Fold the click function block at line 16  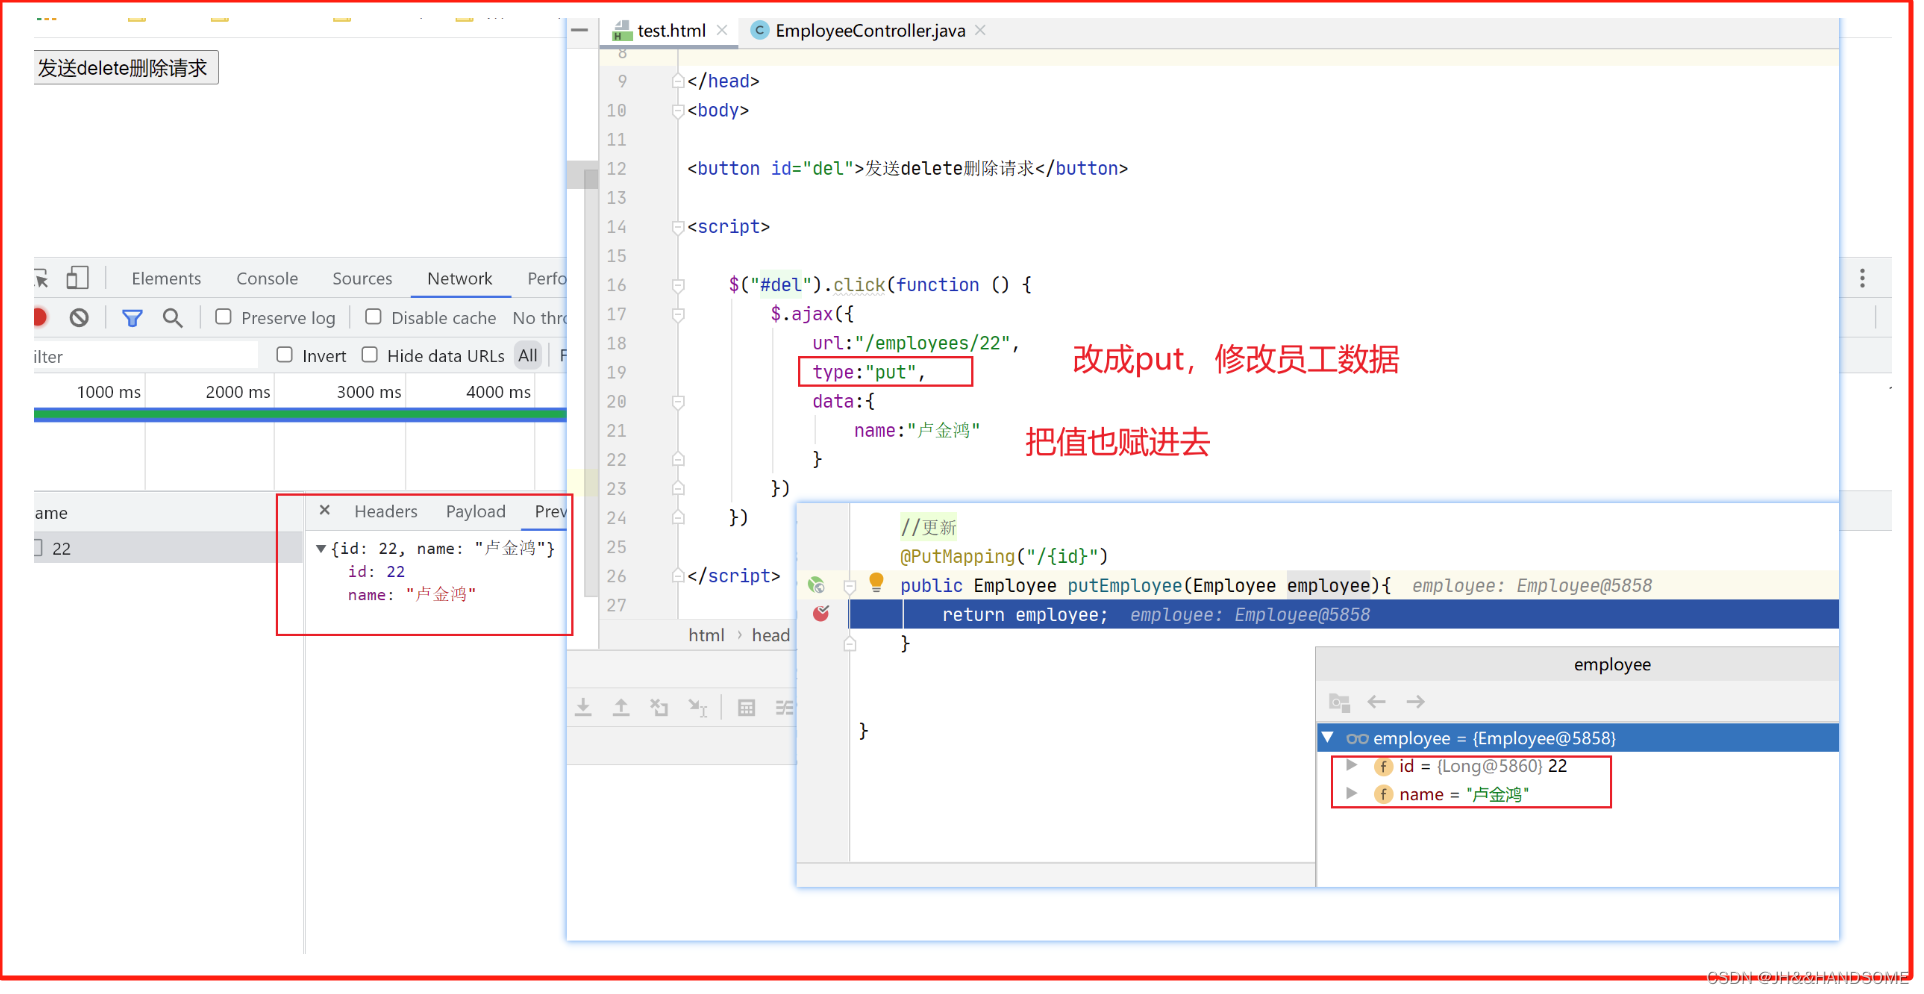tap(678, 285)
